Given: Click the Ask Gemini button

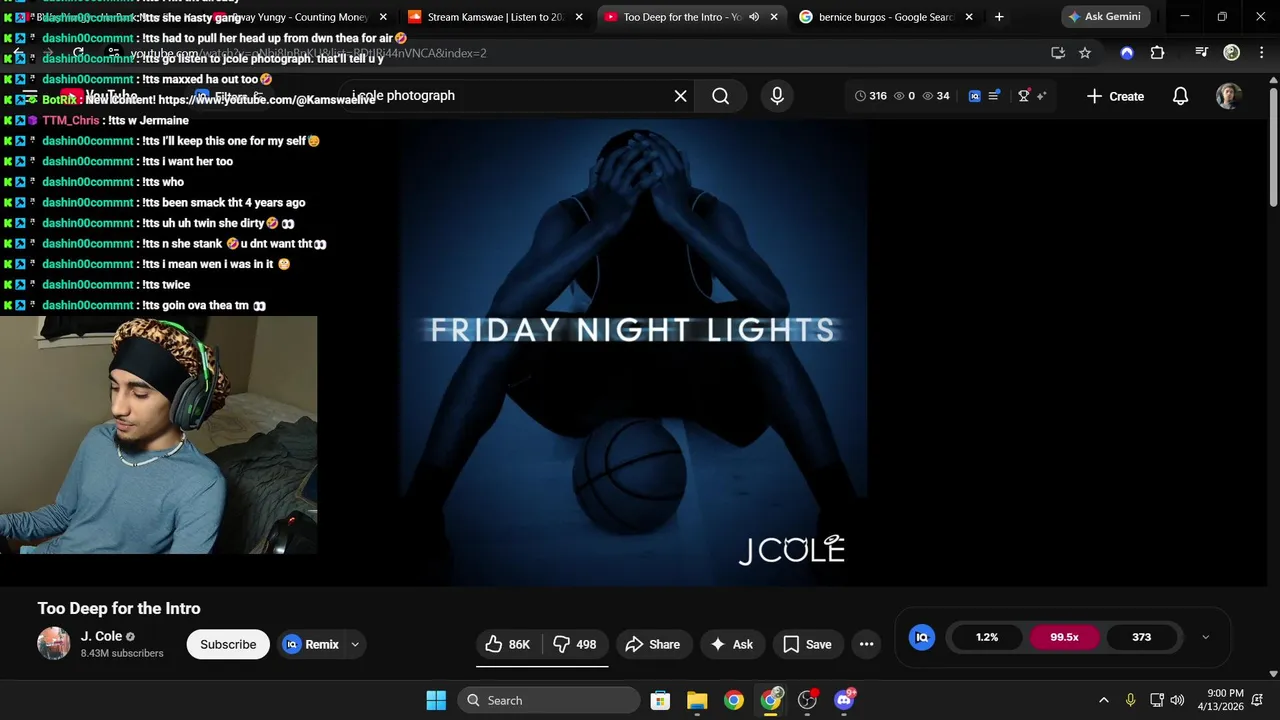Looking at the screenshot, I should (1105, 17).
